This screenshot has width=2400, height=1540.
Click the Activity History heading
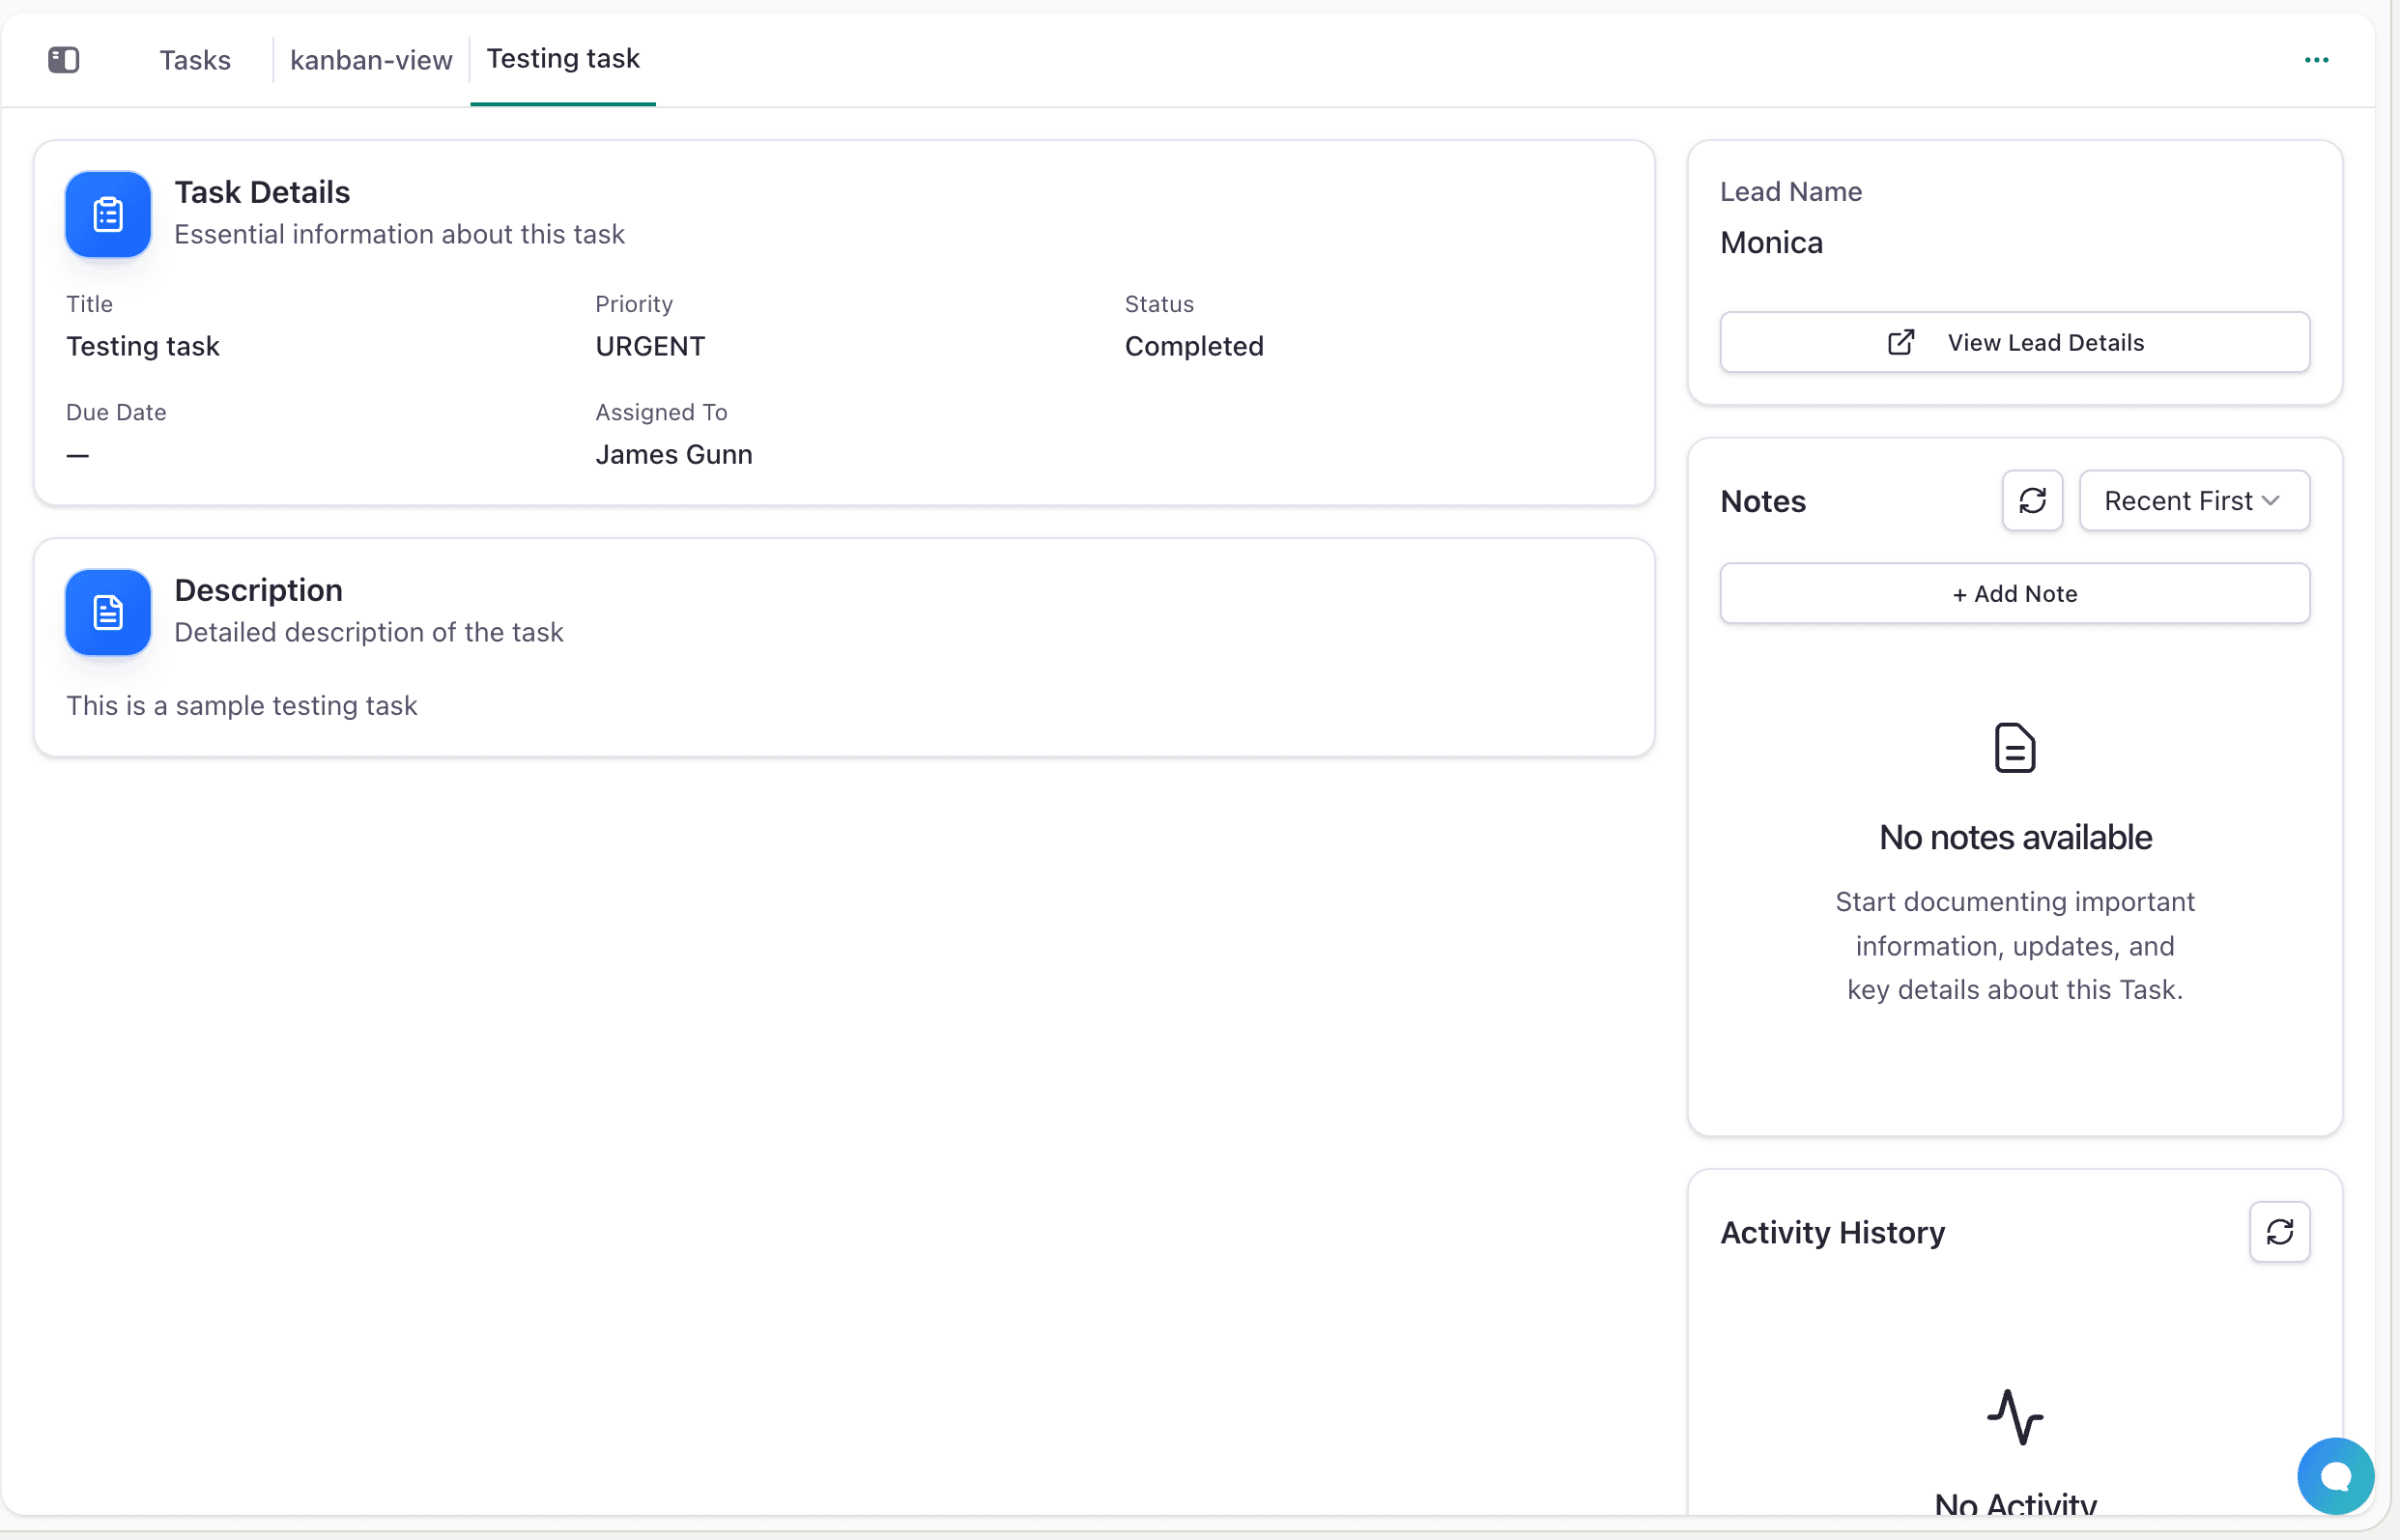pos(1832,1232)
